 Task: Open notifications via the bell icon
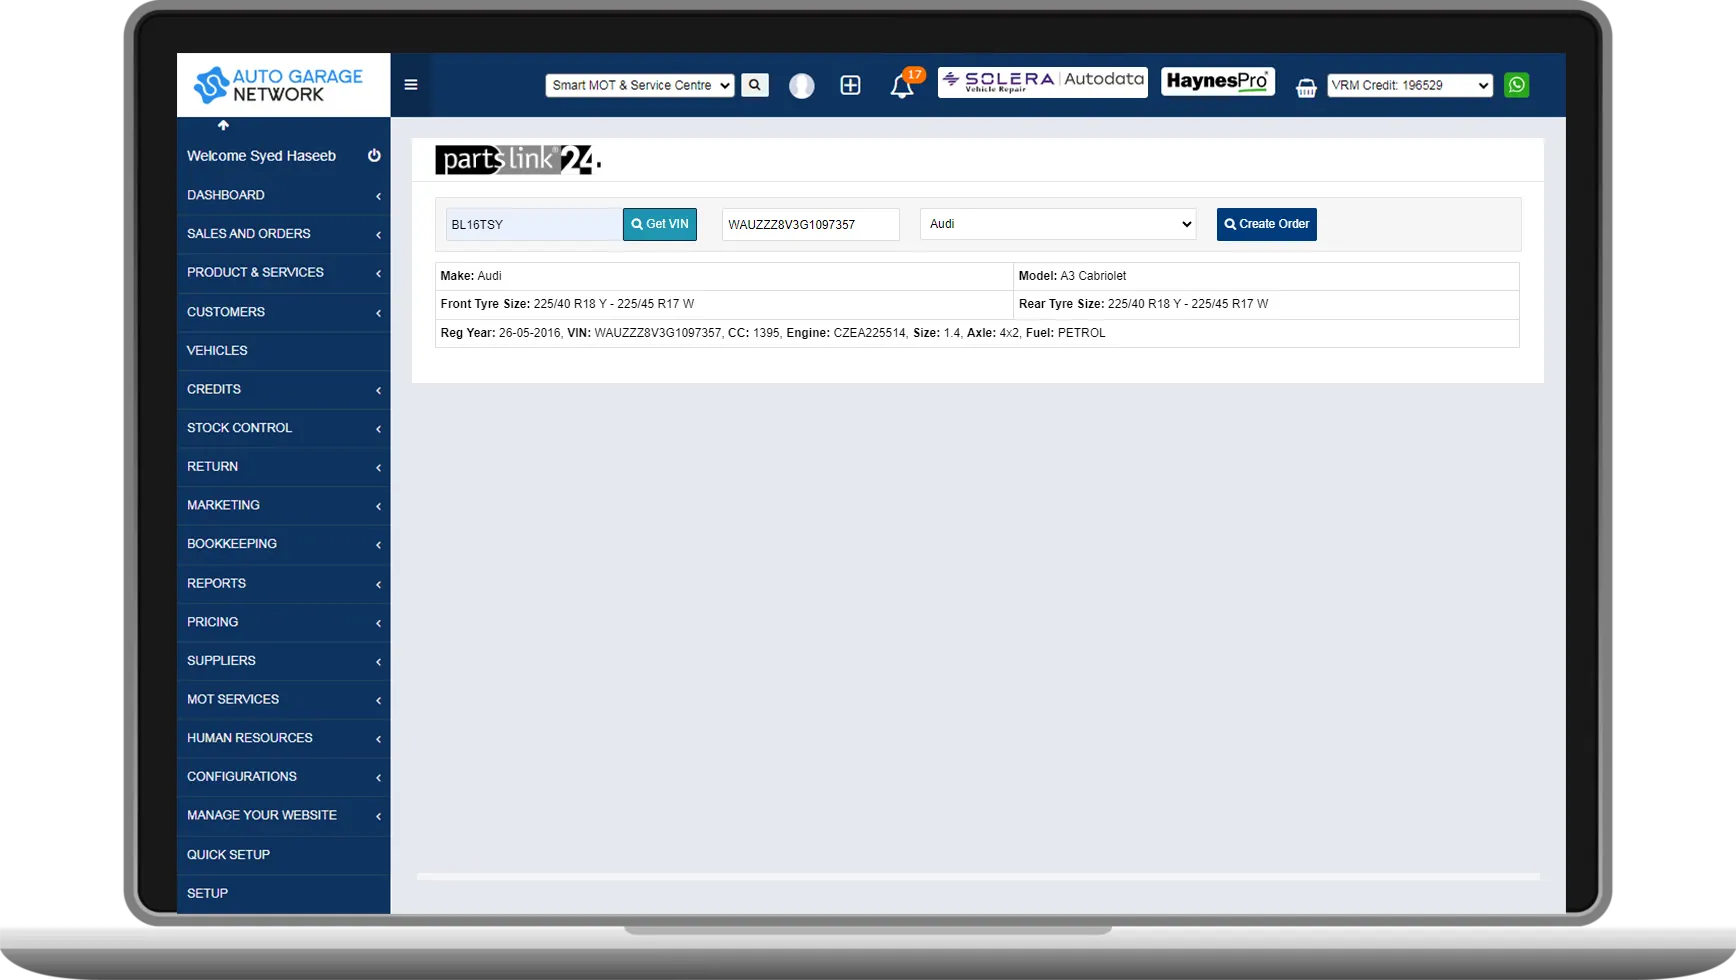901,88
